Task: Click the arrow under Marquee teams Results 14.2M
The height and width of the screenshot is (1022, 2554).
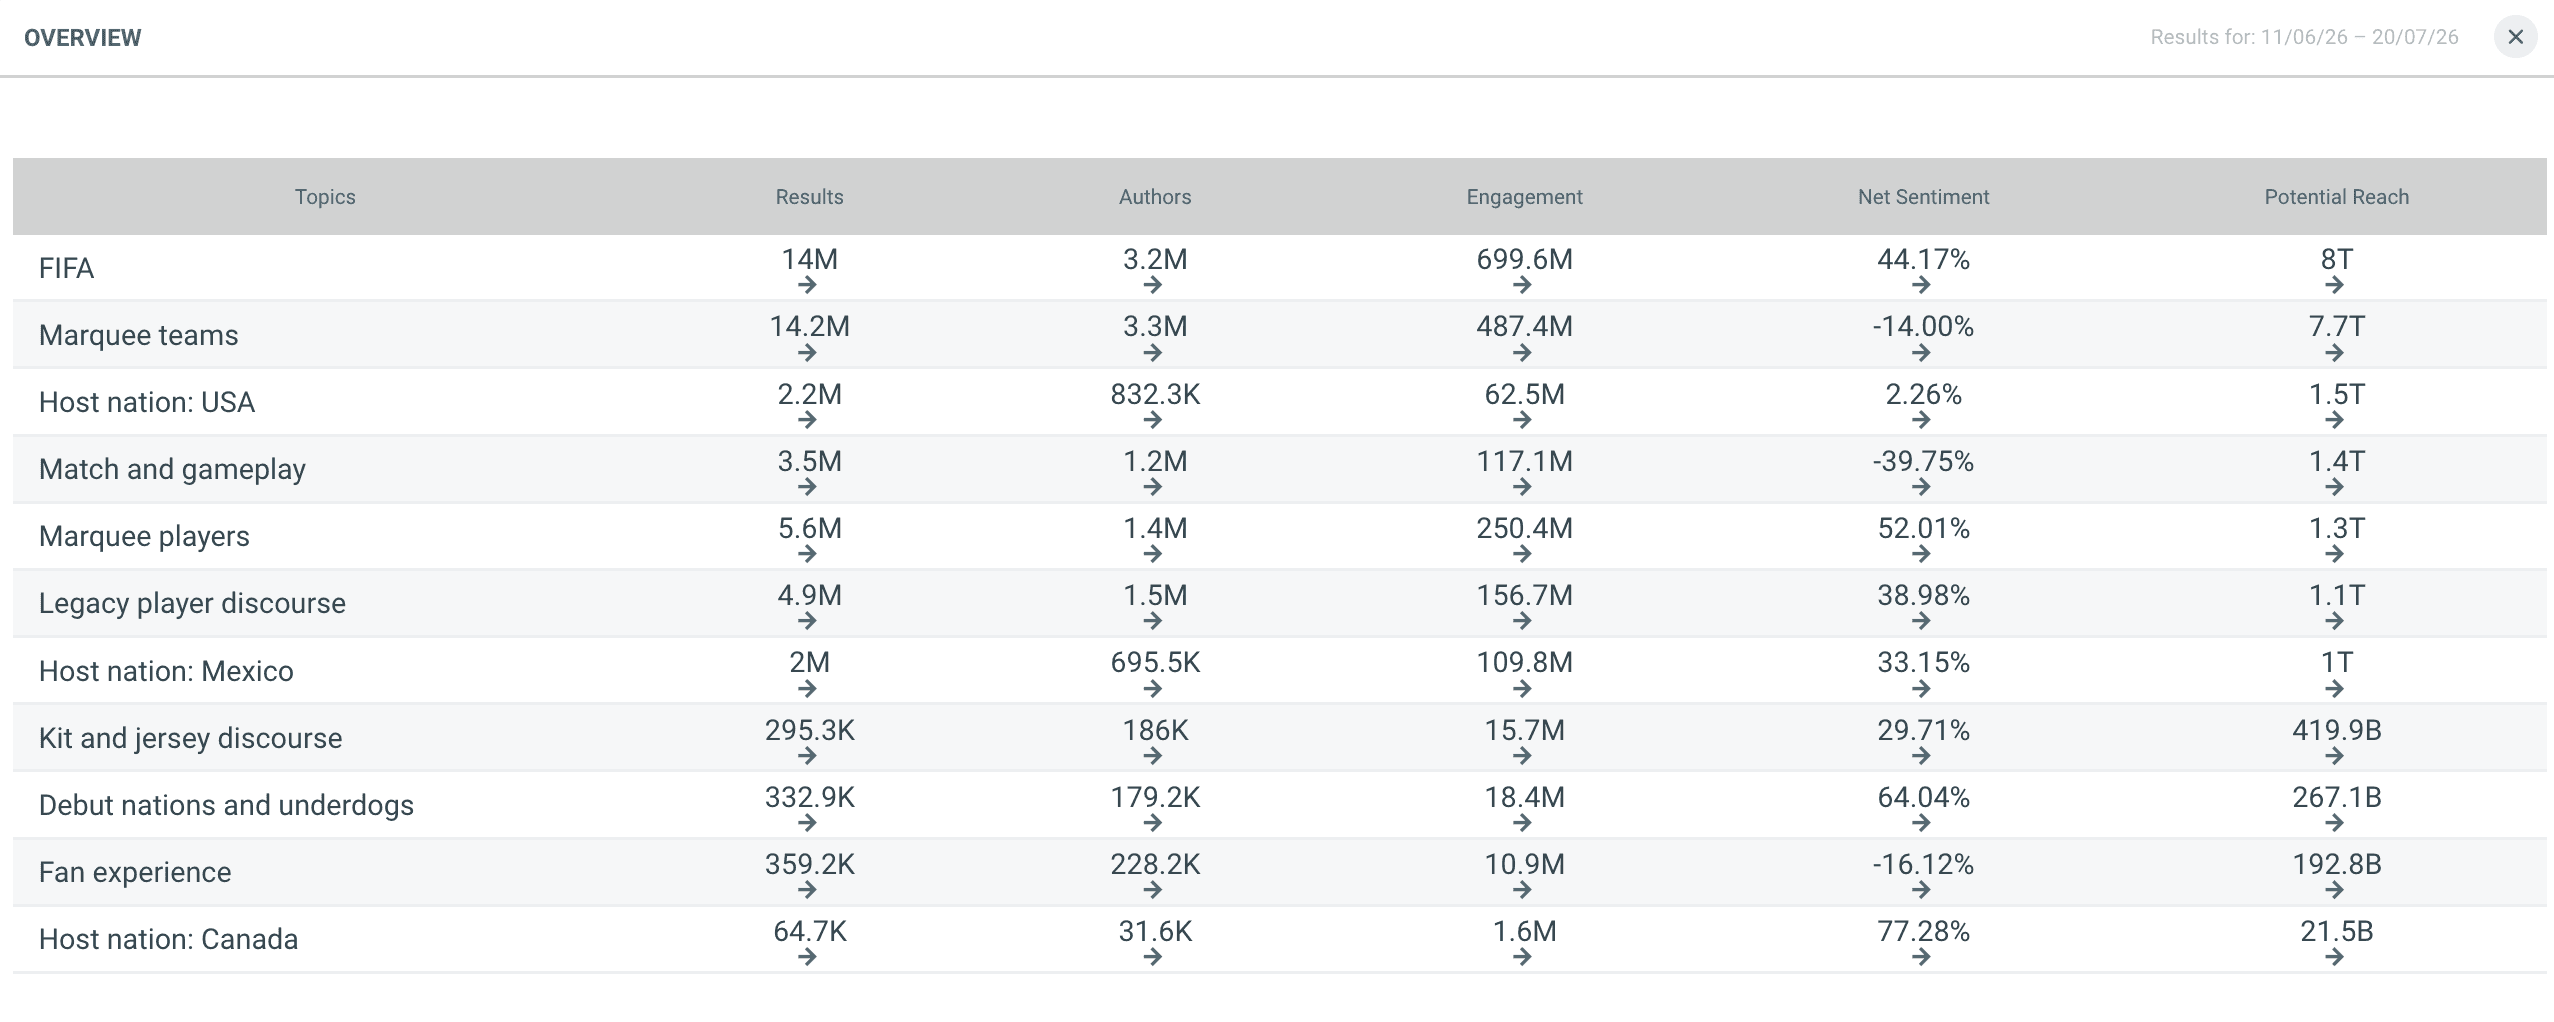Action: pos(808,353)
